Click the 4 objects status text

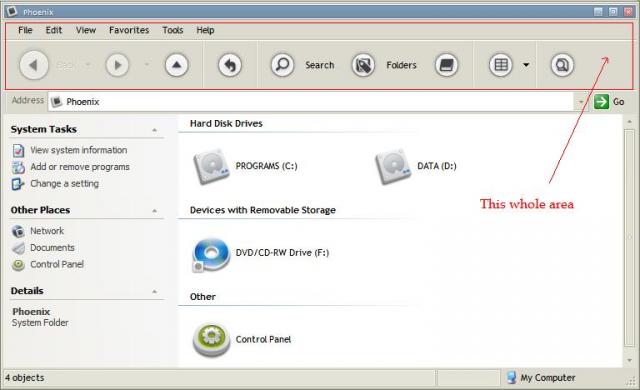24,378
